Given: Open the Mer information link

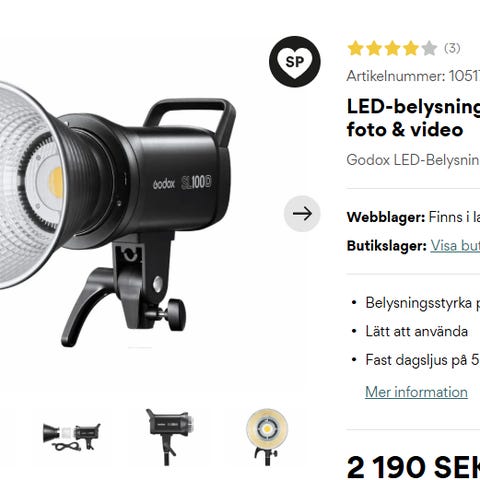Looking at the screenshot, I should tap(416, 392).
